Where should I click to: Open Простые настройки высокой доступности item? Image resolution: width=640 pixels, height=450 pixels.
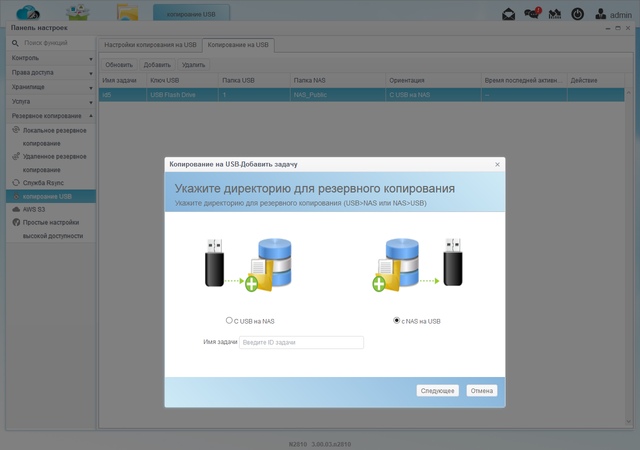pyautogui.click(x=51, y=229)
